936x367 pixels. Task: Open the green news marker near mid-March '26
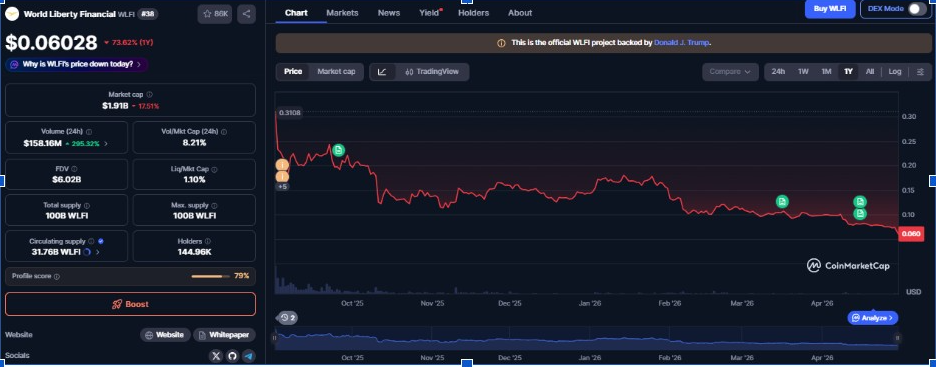coord(782,202)
